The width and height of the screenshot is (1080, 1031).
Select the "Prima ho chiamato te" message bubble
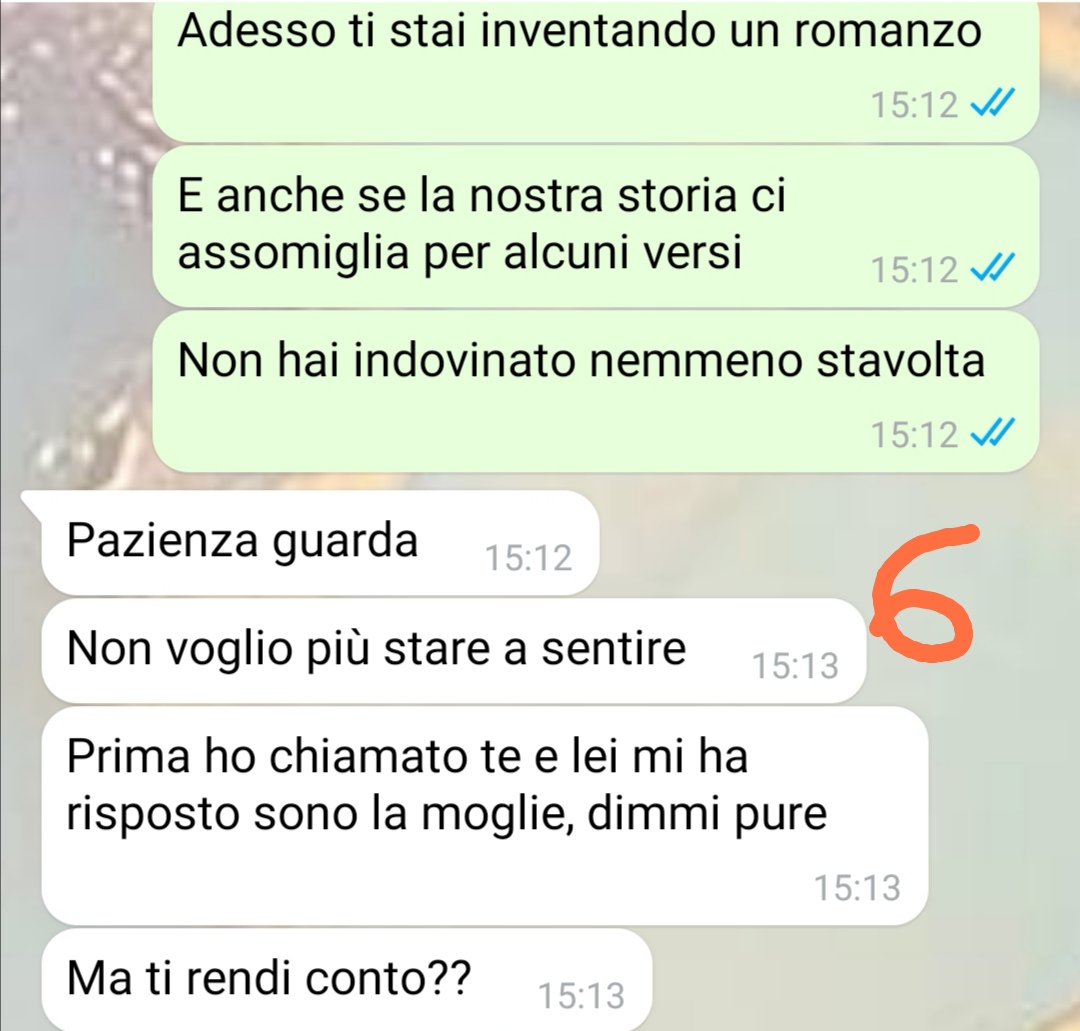[485, 816]
